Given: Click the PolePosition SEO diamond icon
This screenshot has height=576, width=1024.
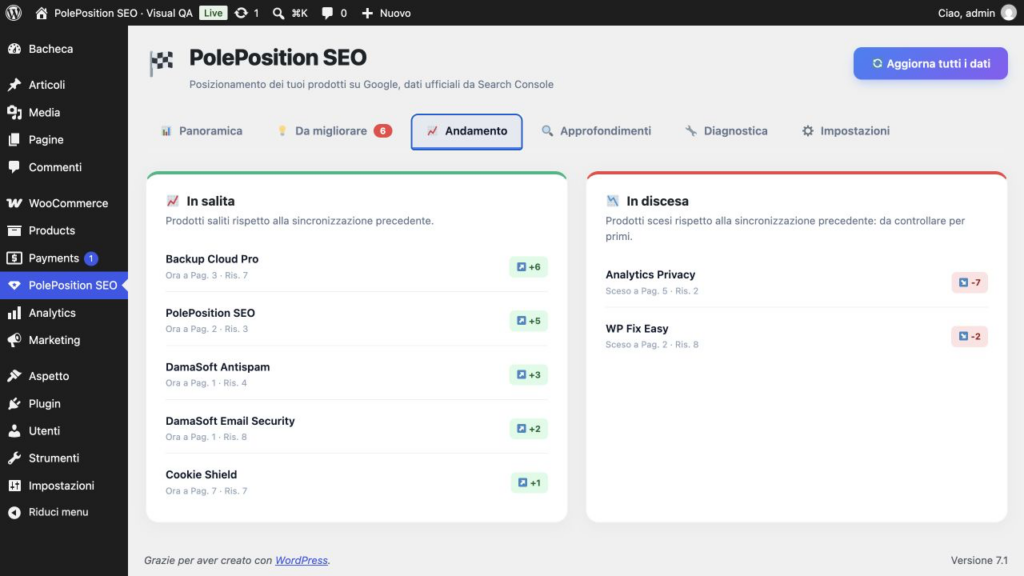Looking at the screenshot, I should click(x=14, y=285).
